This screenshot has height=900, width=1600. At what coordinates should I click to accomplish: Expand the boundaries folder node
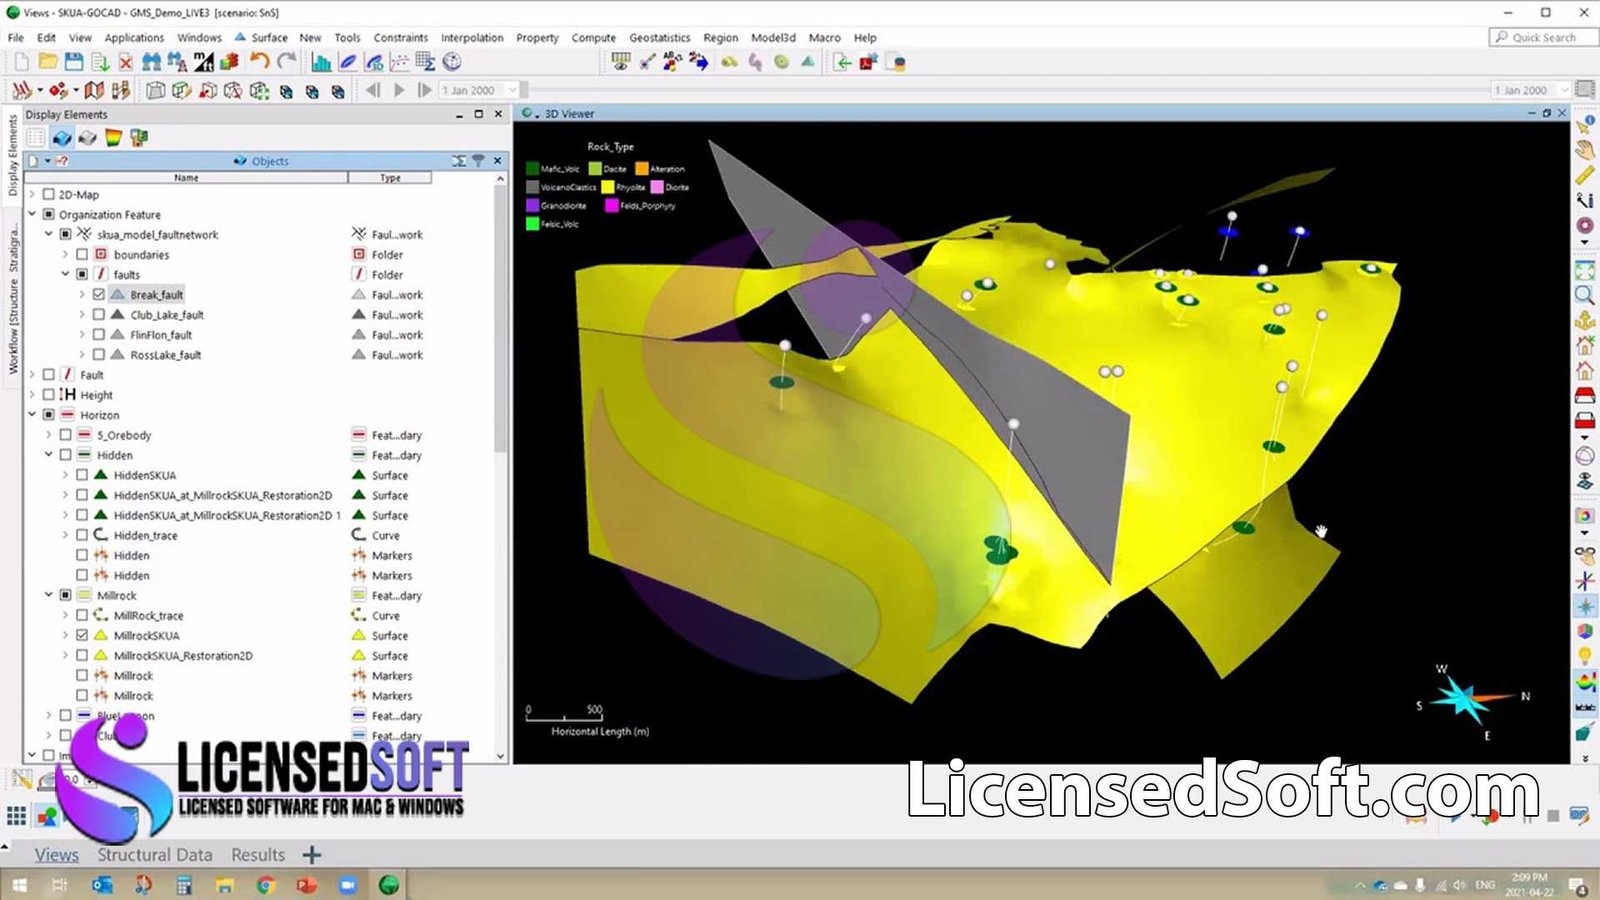[x=66, y=255]
